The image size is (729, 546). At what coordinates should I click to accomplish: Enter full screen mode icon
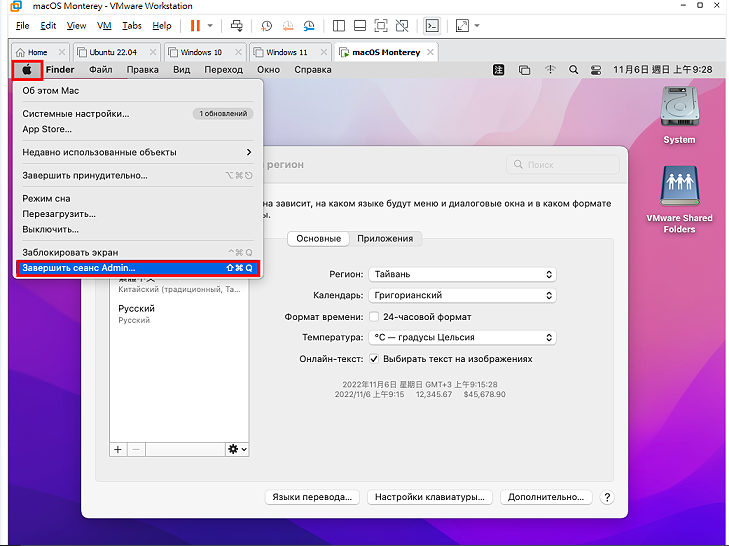pyautogui.click(x=381, y=26)
